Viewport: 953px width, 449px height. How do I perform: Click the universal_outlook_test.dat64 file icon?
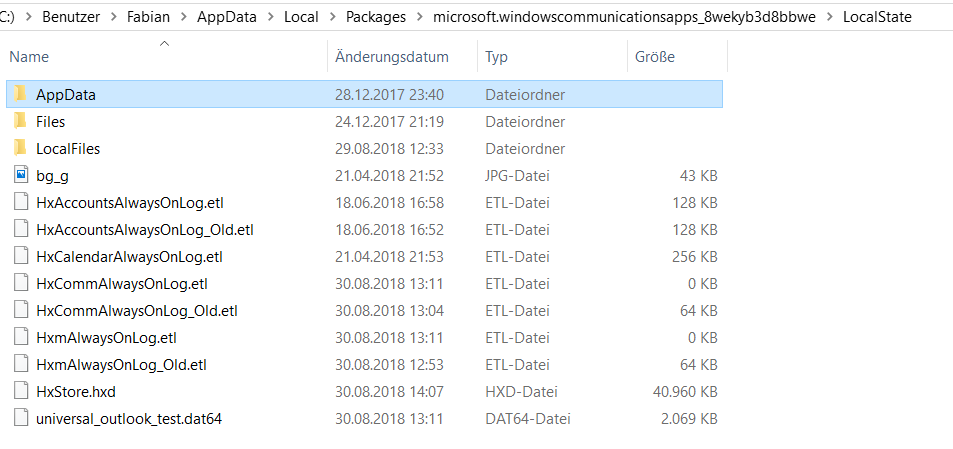[x=20, y=418]
